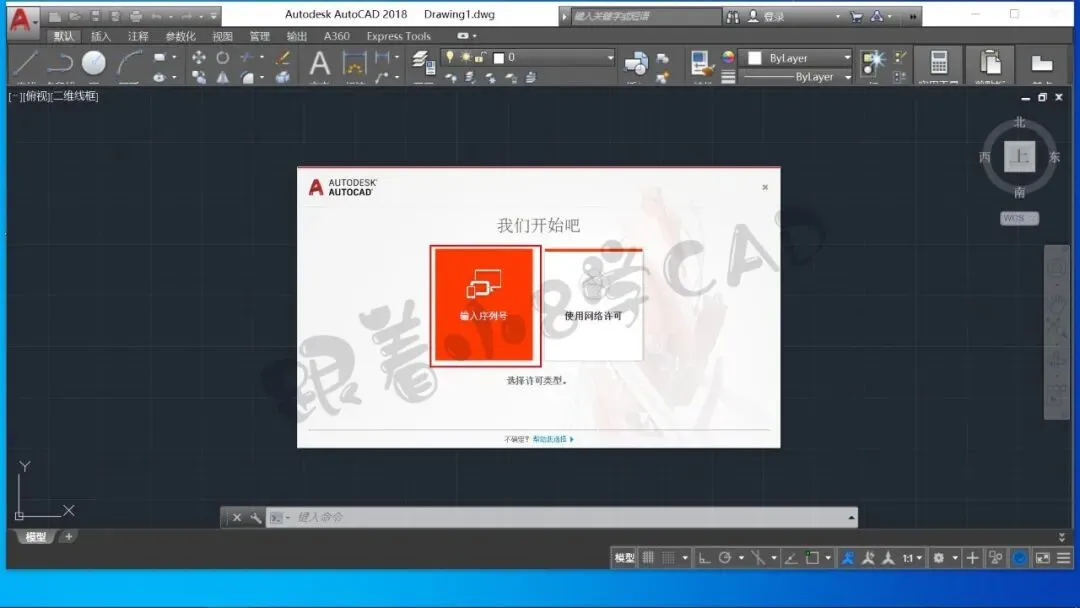Click the Print icon in quick access toolbar
1080x608 pixels.
[136, 16]
